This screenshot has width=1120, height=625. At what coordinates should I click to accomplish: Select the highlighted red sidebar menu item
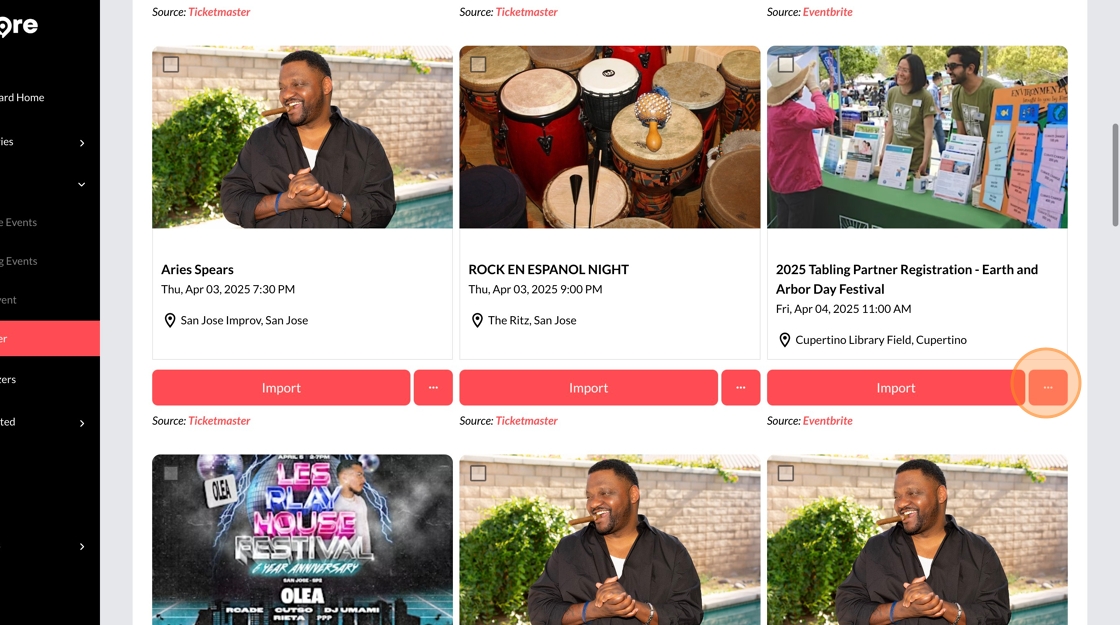(50, 339)
